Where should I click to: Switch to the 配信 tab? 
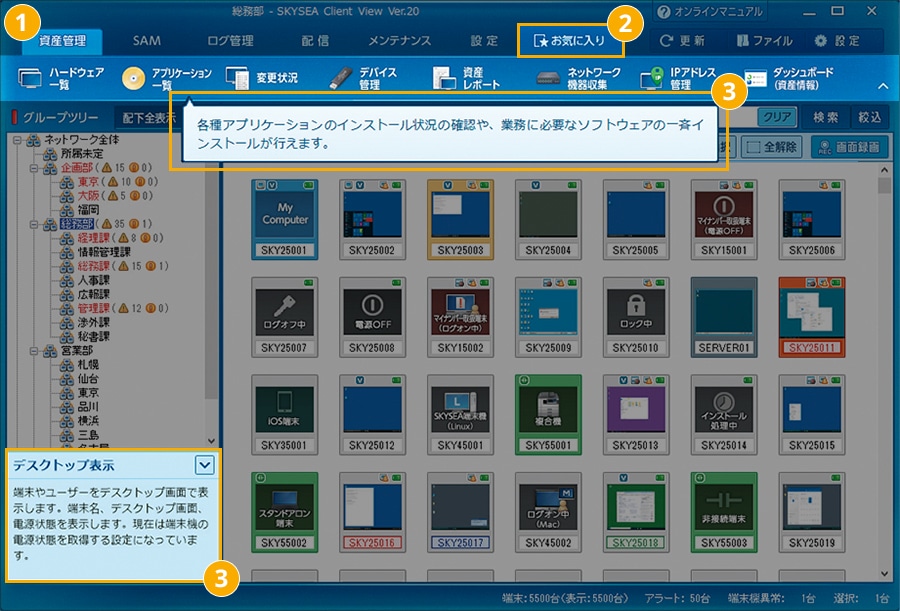coord(315,41)
